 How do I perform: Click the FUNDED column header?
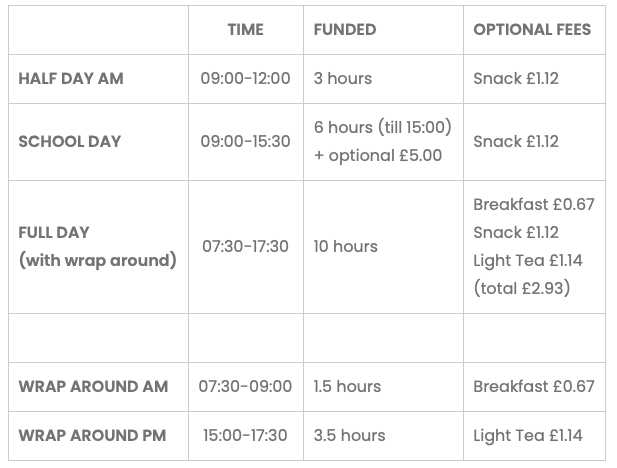[x=344, y=30]
